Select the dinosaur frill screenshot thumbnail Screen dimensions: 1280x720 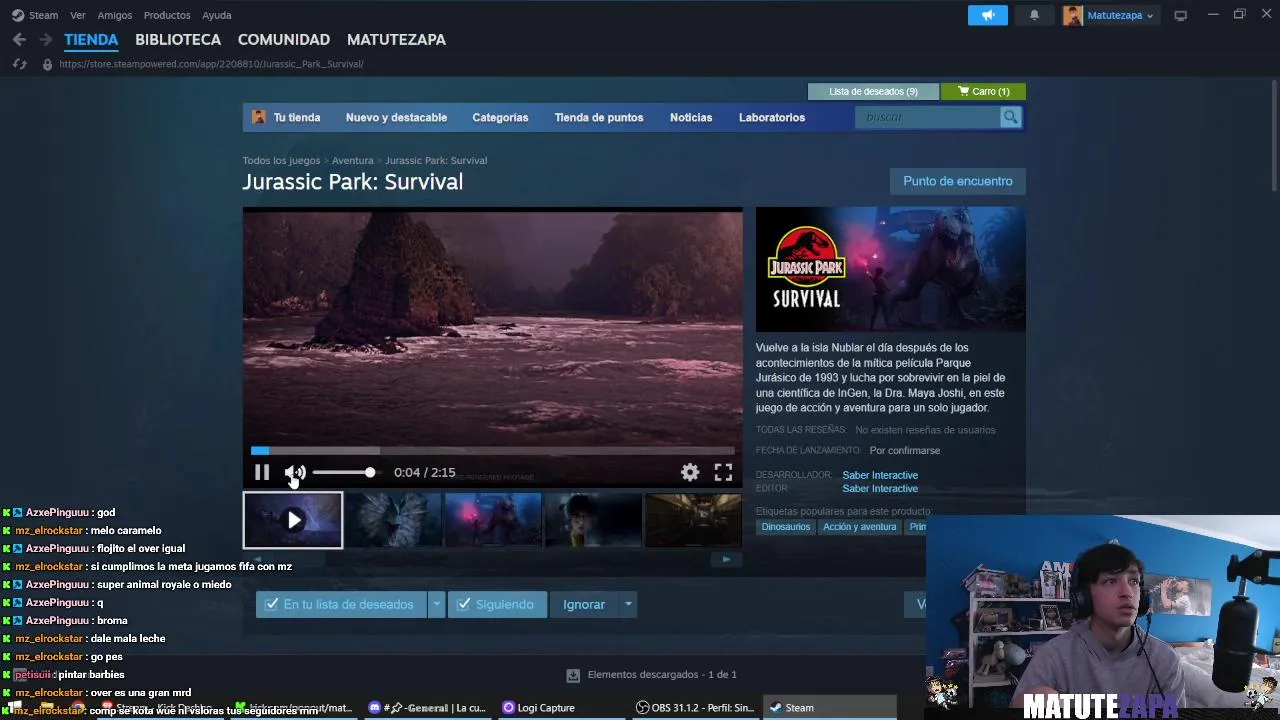pyautogui.click(x=393, y=520)
